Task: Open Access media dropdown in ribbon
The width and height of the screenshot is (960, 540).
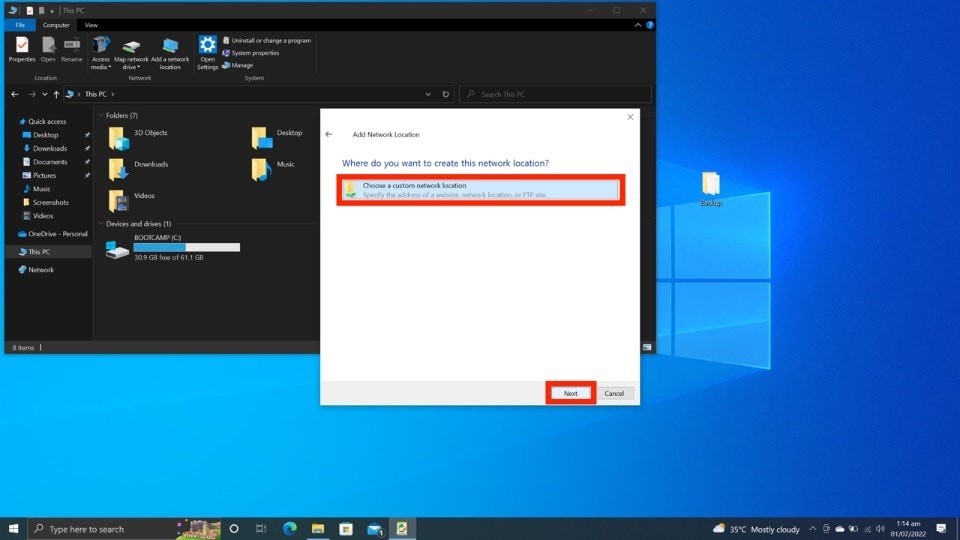Action: point(100,53)
